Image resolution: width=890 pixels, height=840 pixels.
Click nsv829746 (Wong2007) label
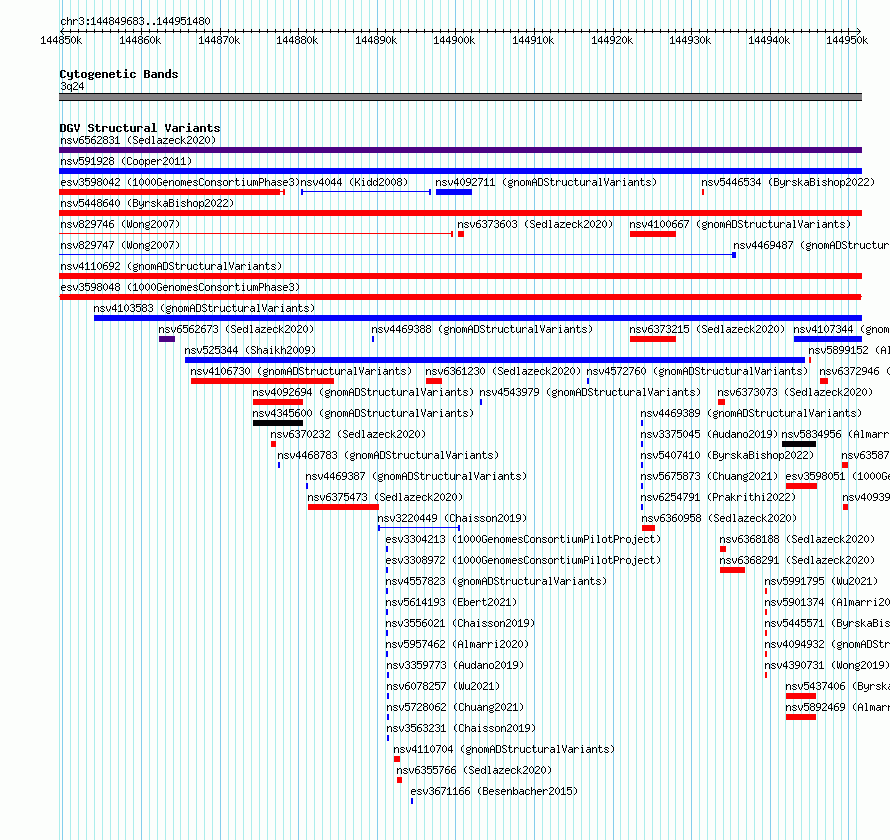pos(120,224)
